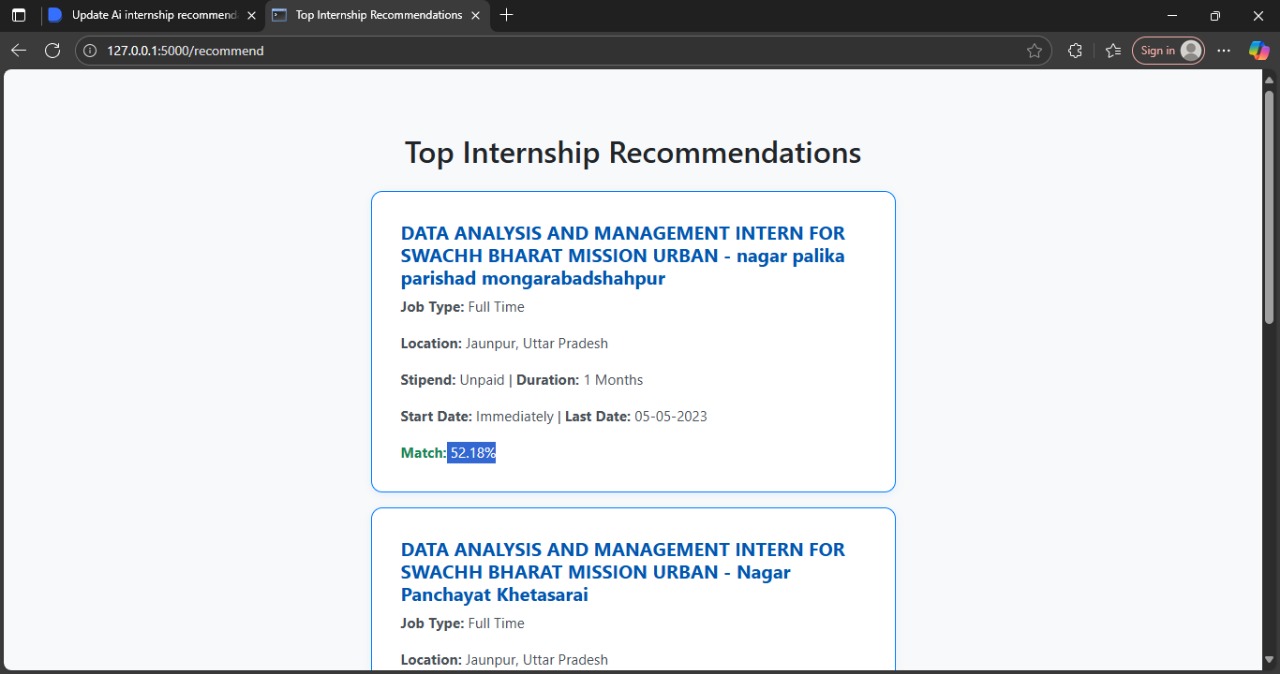
Task: Click Last Date 05-05-2023 text
Action: tap(636, 416)
